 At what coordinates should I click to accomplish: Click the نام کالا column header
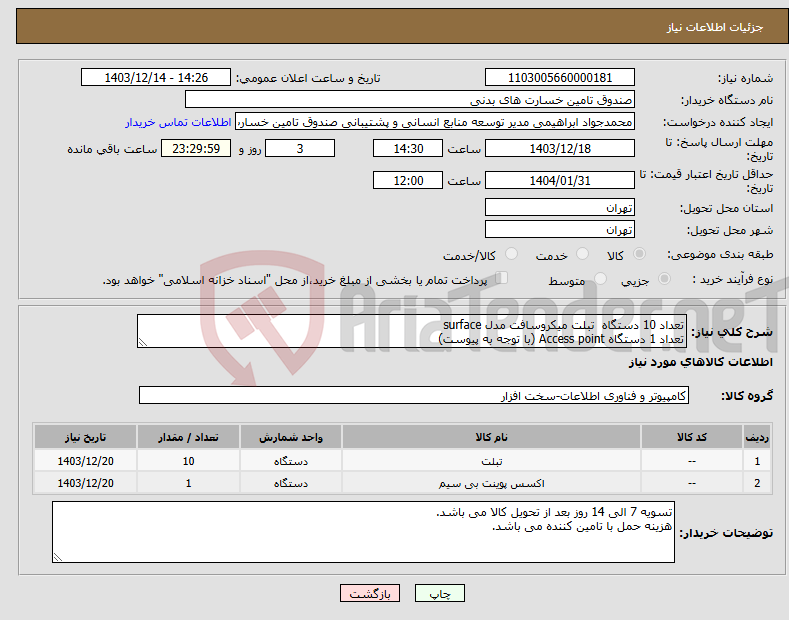pyautogui.click(x=491, y=437)
